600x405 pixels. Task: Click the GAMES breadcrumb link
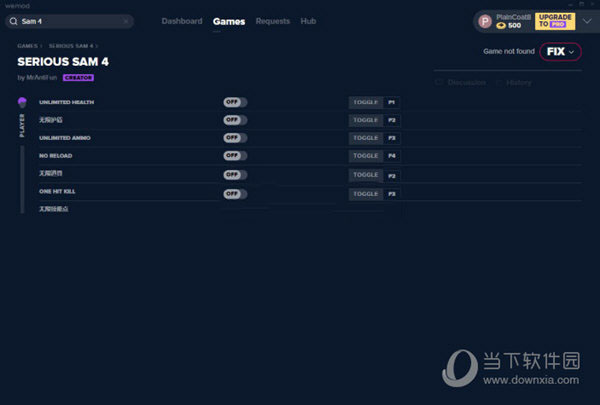coord(27,46)
